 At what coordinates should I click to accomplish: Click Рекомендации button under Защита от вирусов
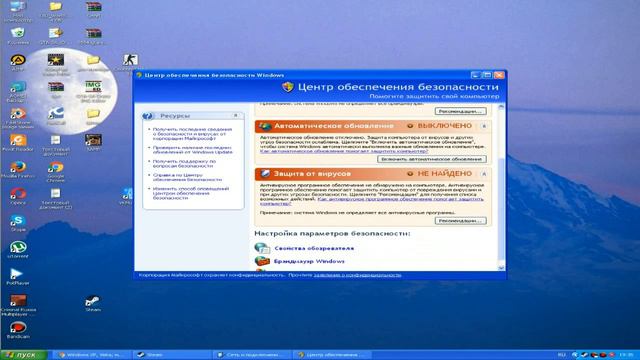[460, 220]
